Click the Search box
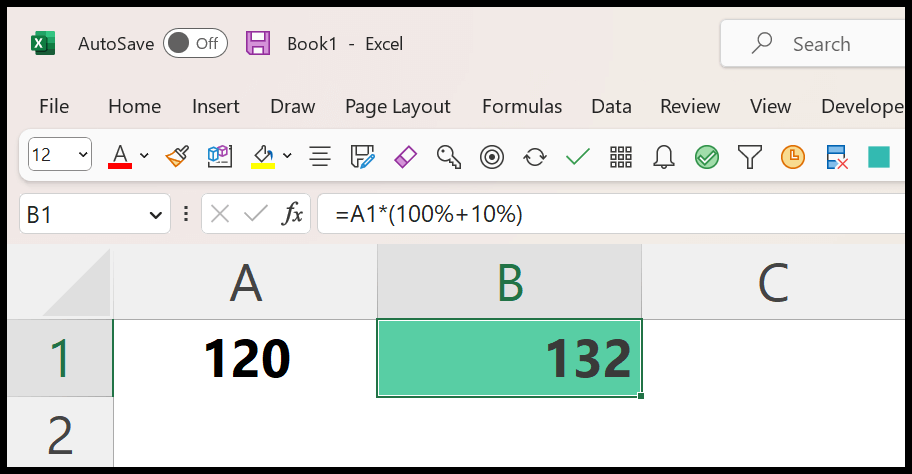The image size is (912, 474). [x=814, y=44]
